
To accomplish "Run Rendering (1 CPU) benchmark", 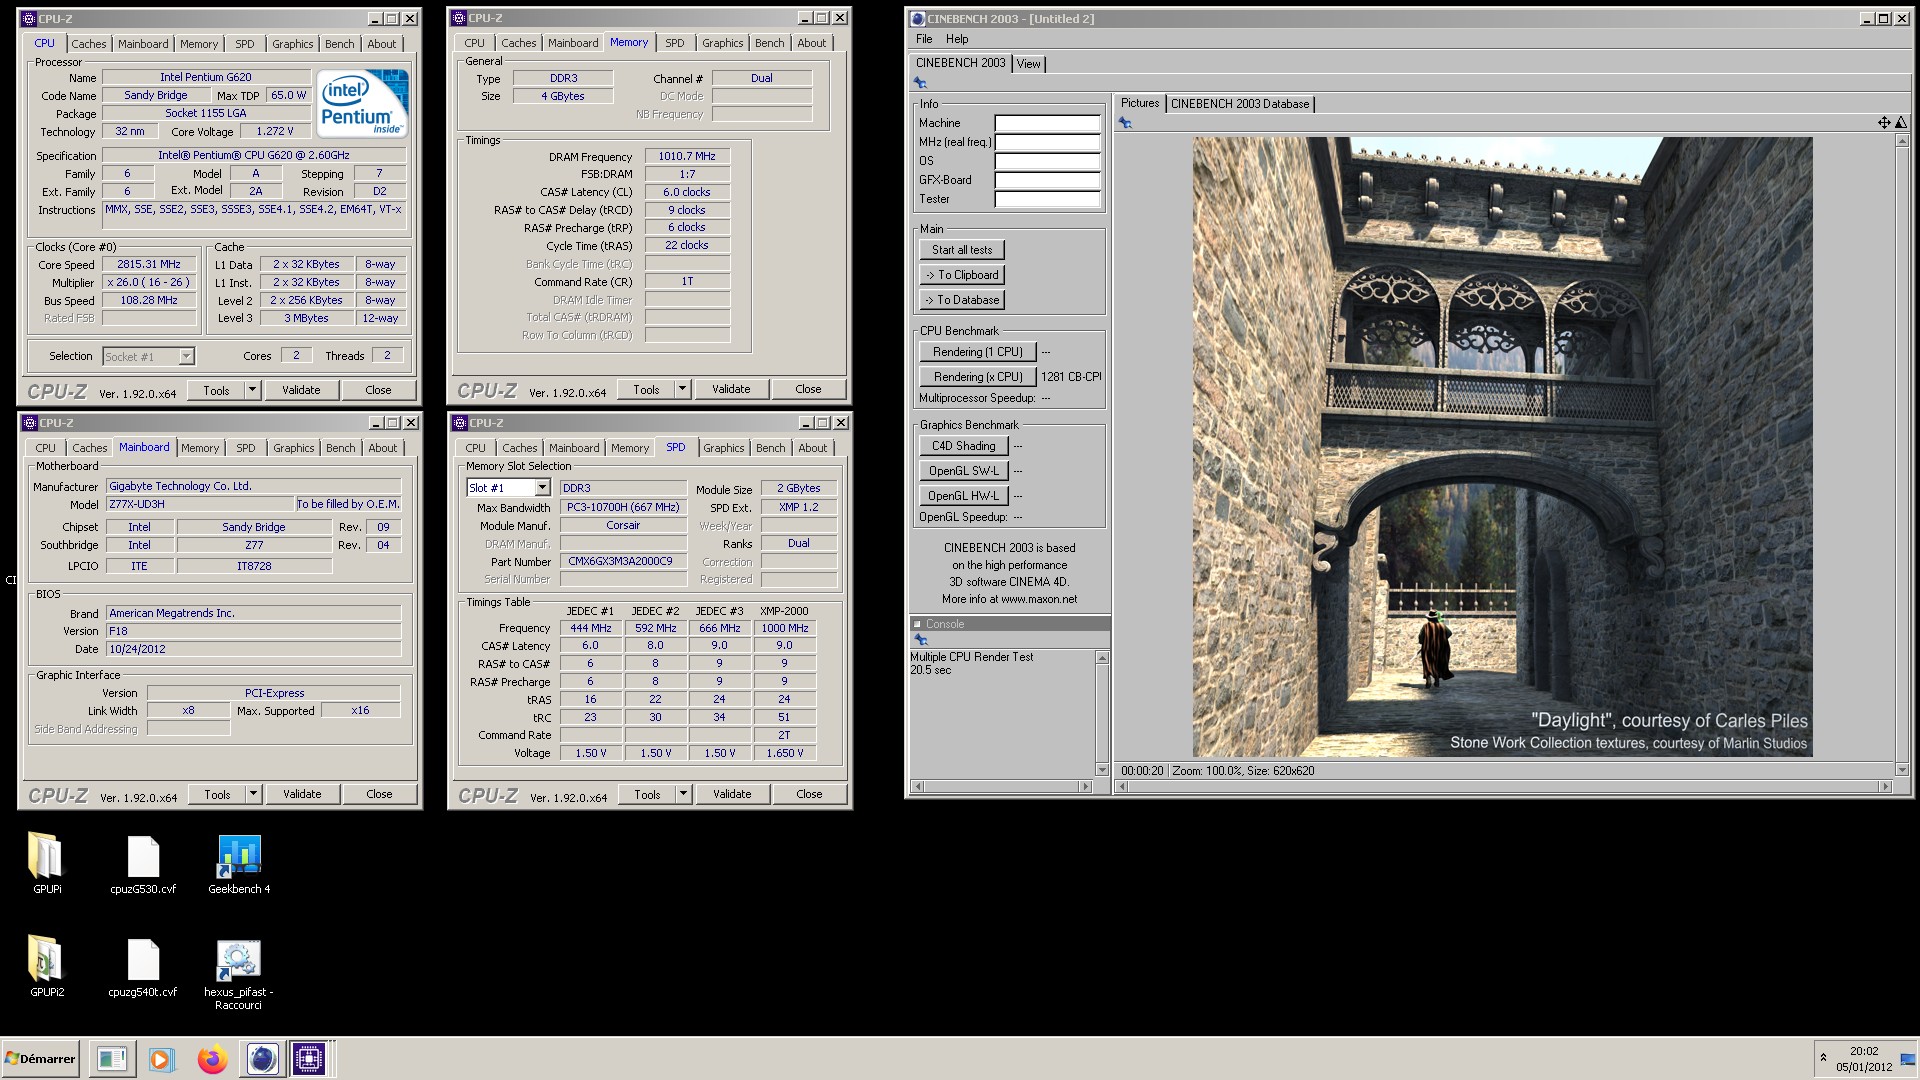I will 977,352.
